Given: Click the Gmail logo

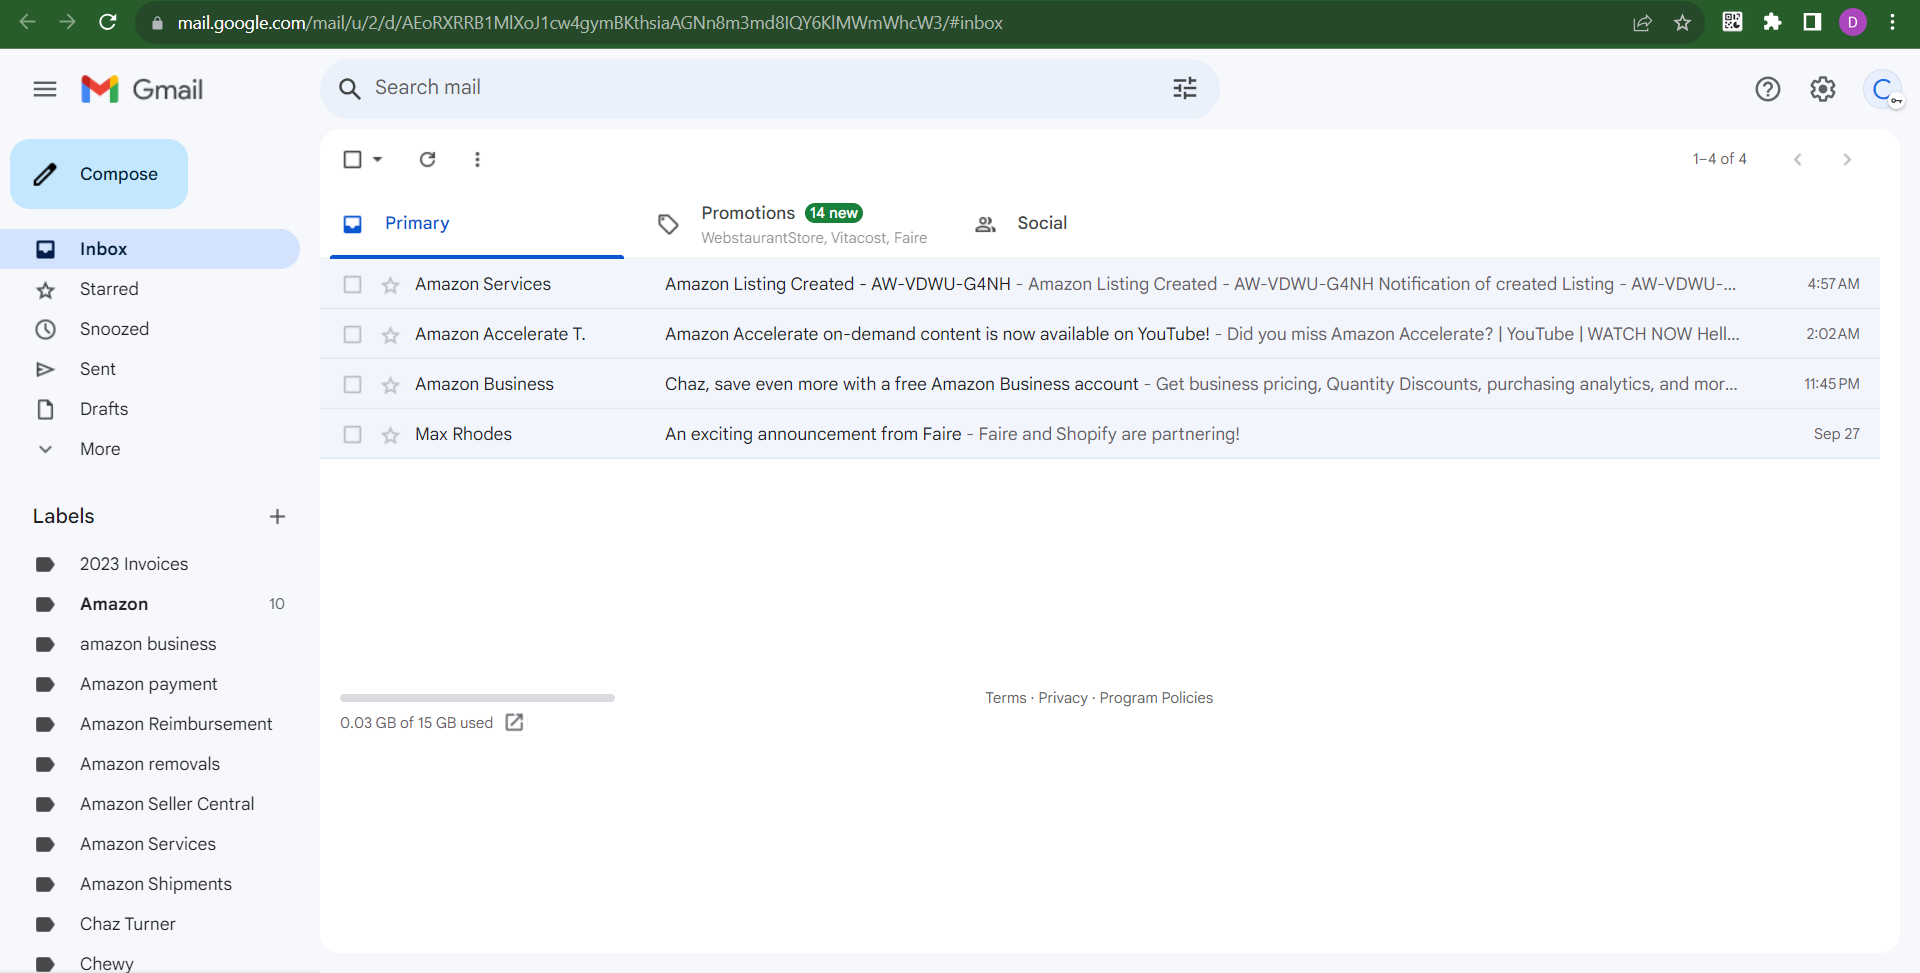Looking at the screenshot, I should pos(142,89).
